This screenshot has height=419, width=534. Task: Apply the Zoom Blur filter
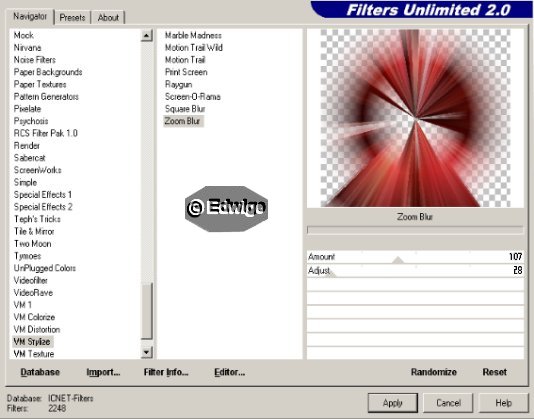coord(393,403)
